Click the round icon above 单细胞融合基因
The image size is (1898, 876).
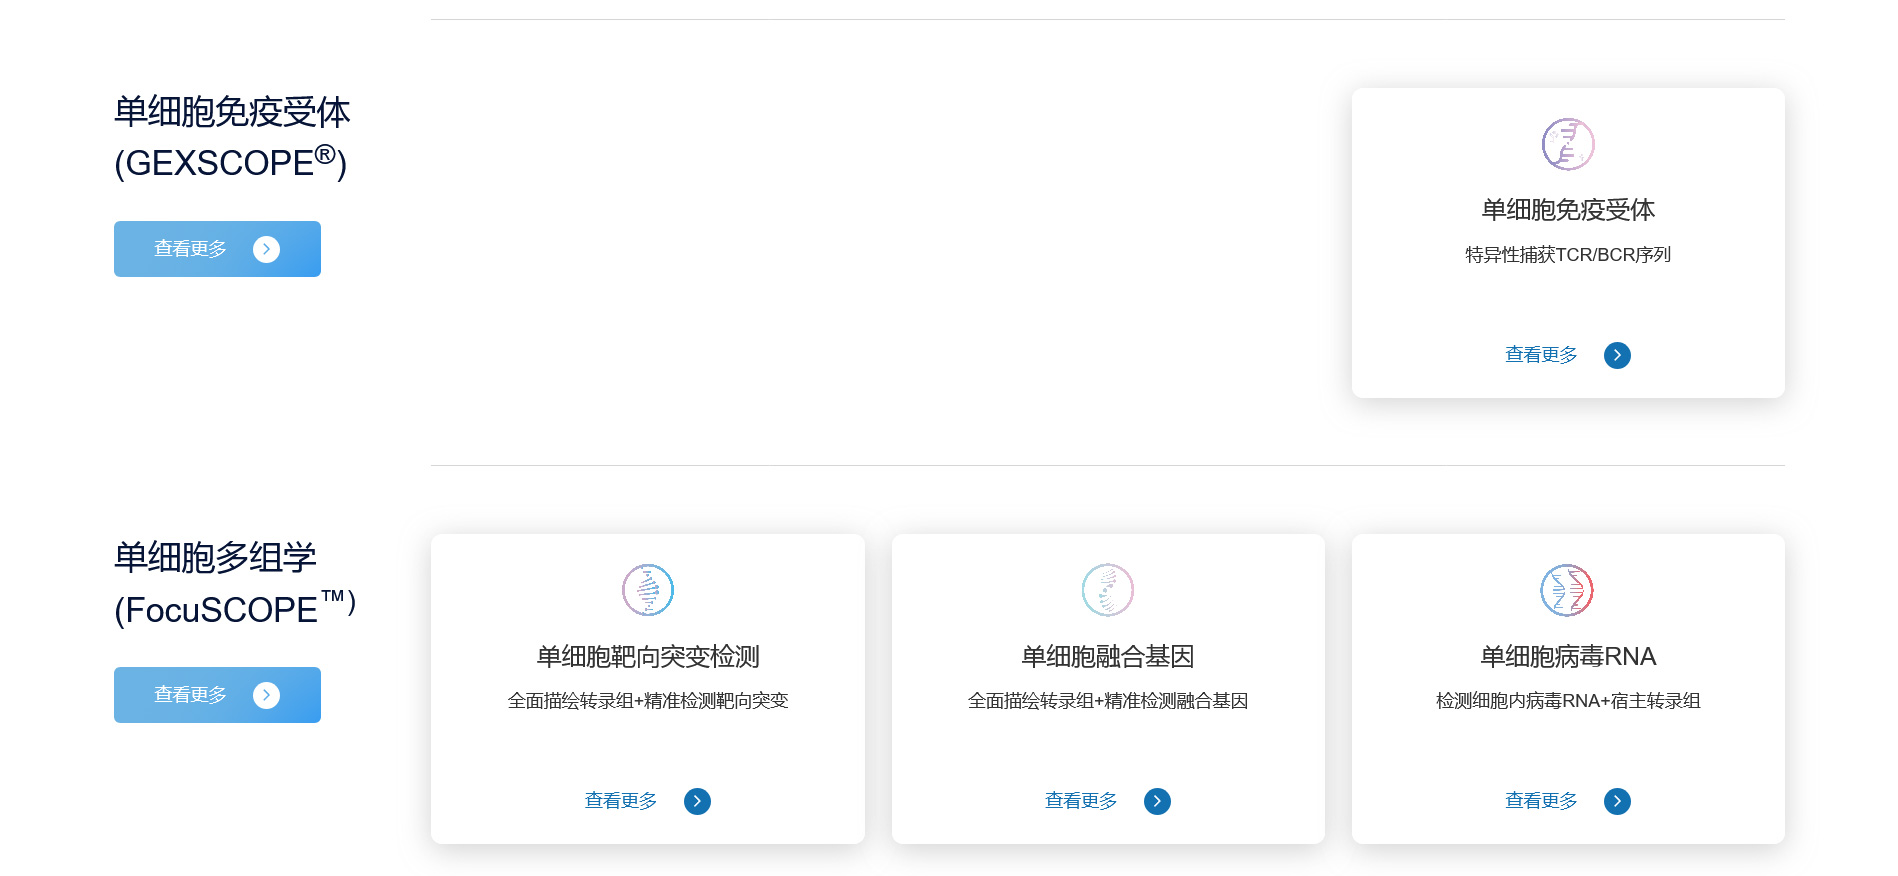1107,590
